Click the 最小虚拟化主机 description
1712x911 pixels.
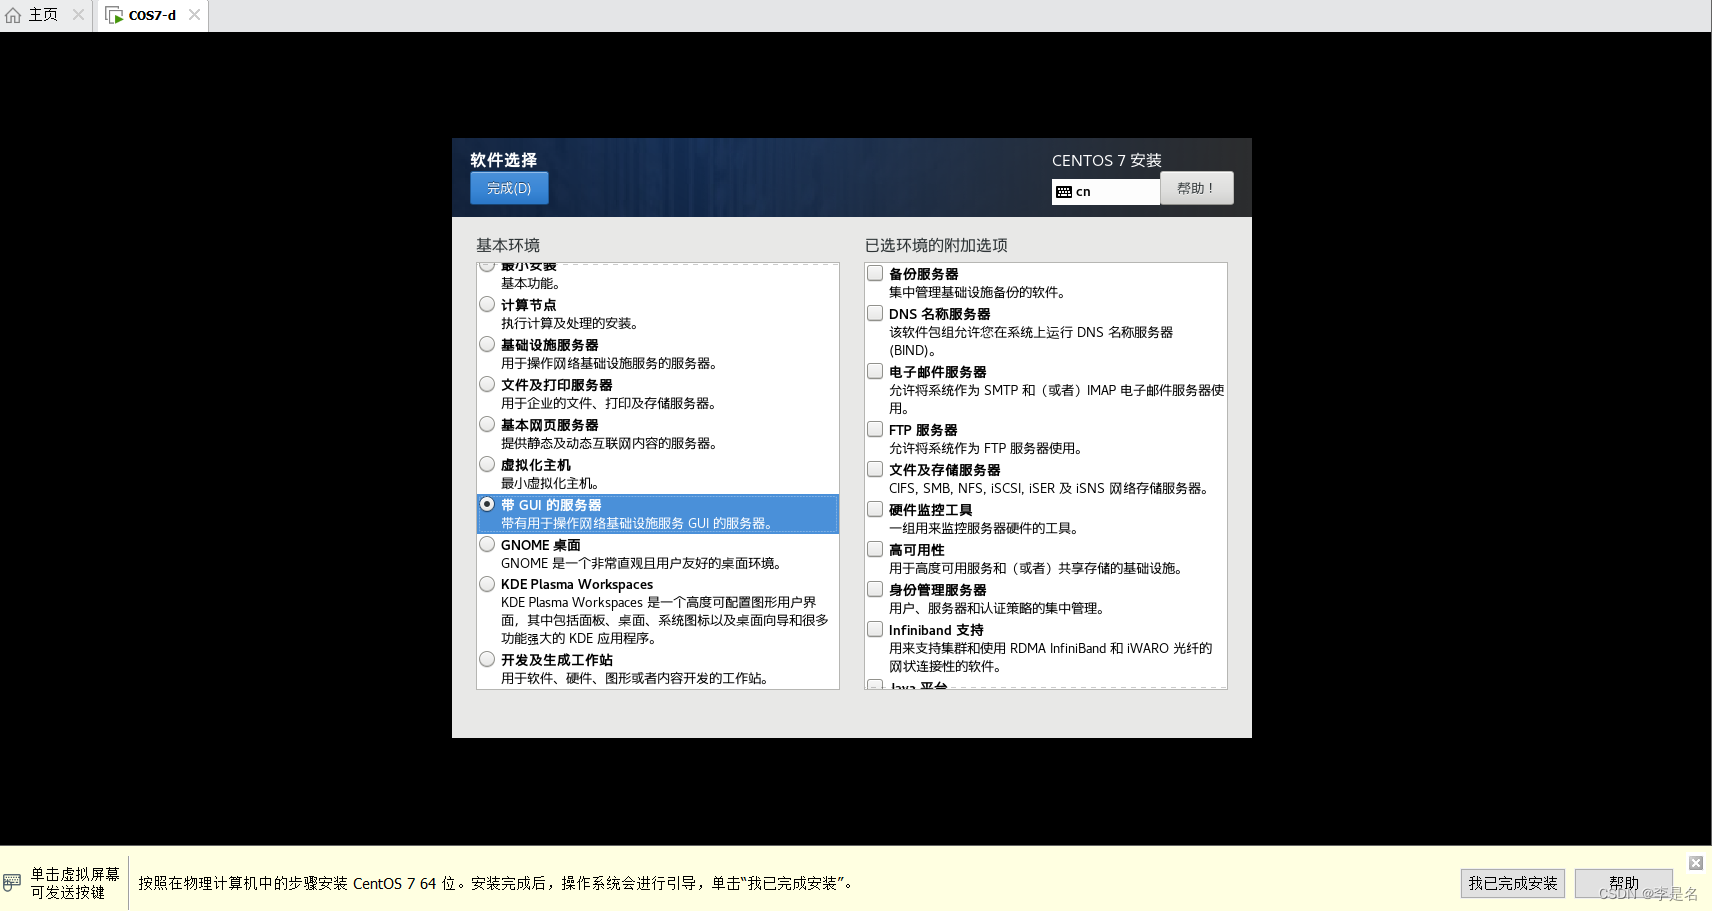[x=550, y=483]
